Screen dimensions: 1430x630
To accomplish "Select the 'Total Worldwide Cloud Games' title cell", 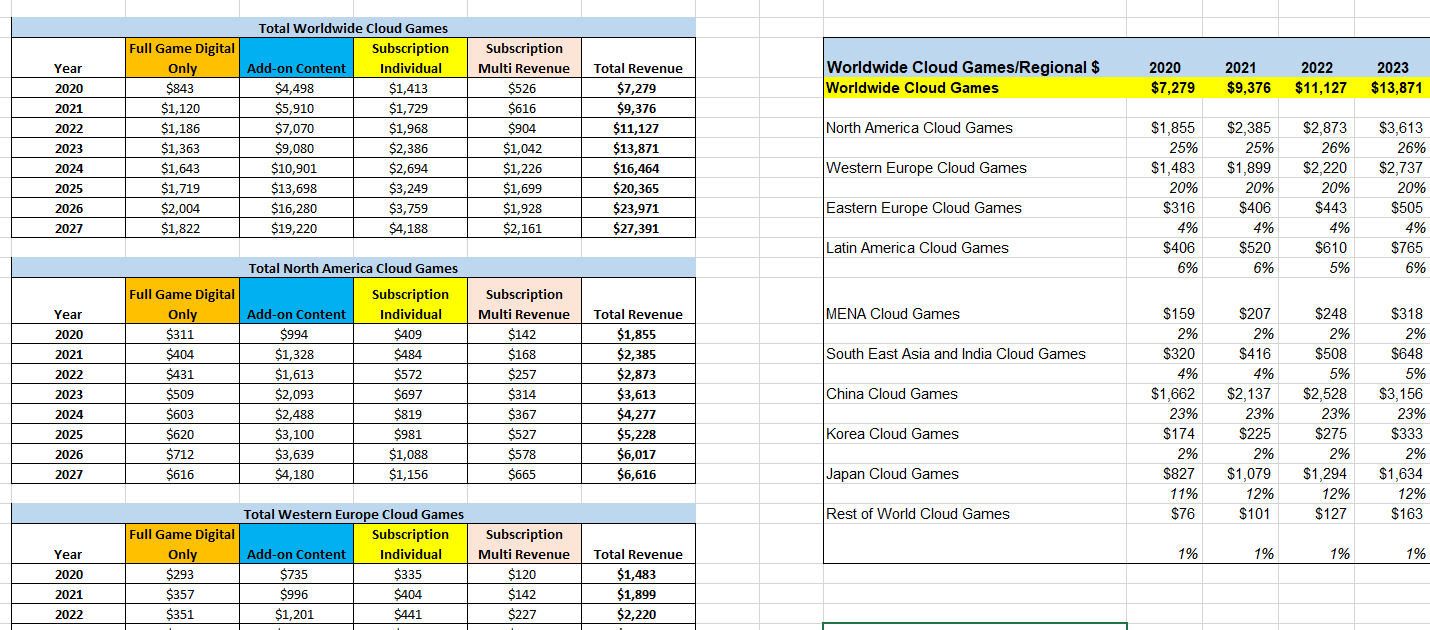I will tap(353, 28).
